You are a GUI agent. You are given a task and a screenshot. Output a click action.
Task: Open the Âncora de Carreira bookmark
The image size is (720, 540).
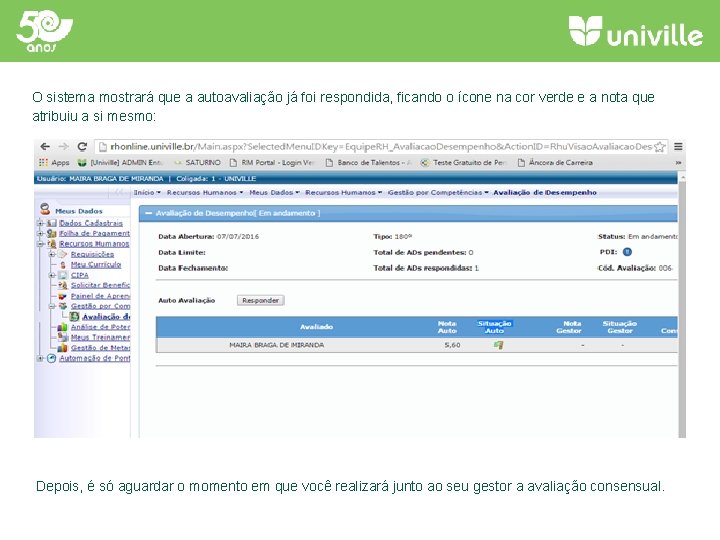point(555,163)
